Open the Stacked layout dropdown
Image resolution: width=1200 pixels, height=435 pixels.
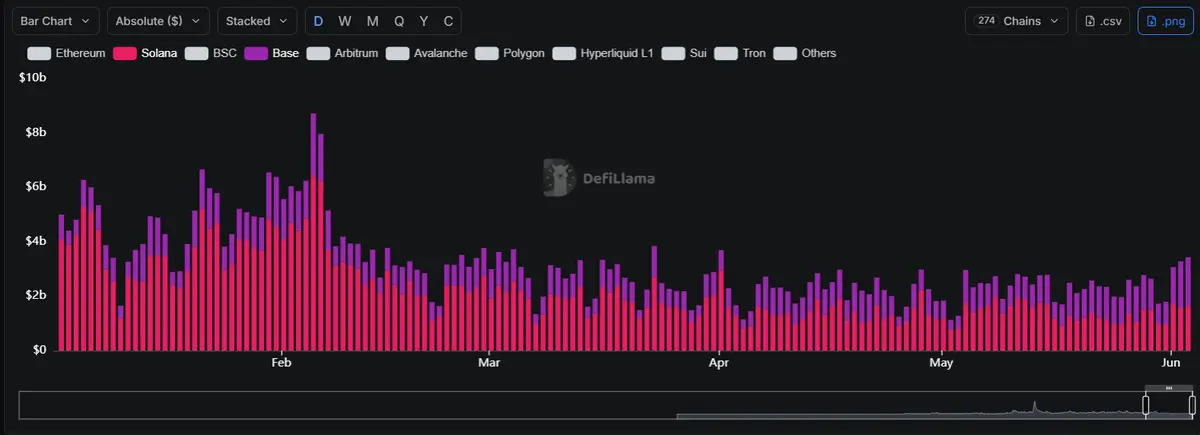pos(257,21)
